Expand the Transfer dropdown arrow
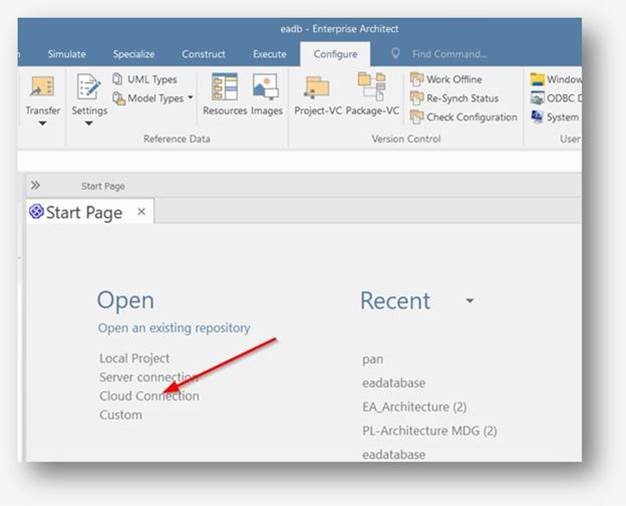 coord(42,123)
